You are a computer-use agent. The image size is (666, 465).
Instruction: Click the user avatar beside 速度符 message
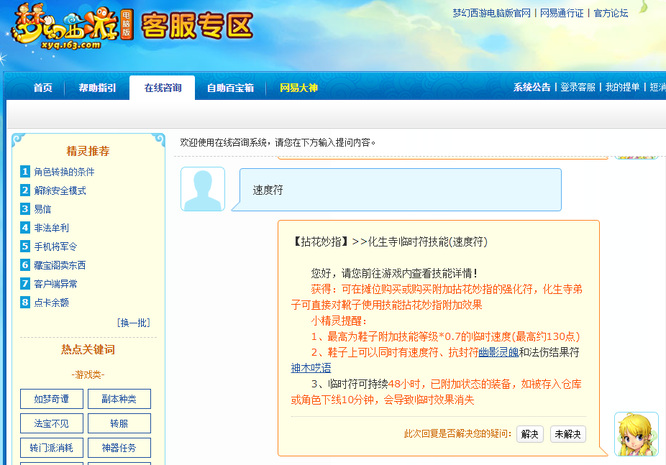pyautogui.click(x=203, y=189)
